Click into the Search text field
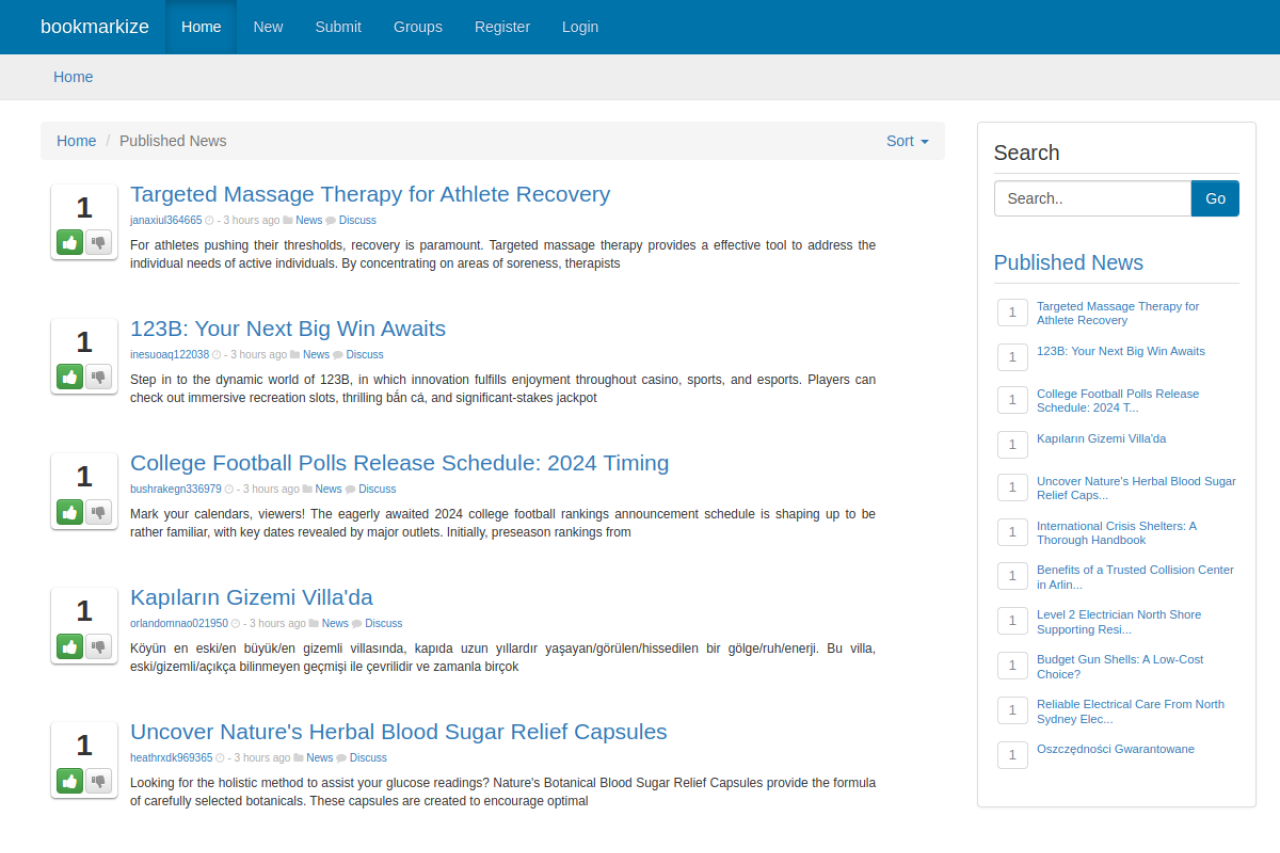 click(1092, 199)
